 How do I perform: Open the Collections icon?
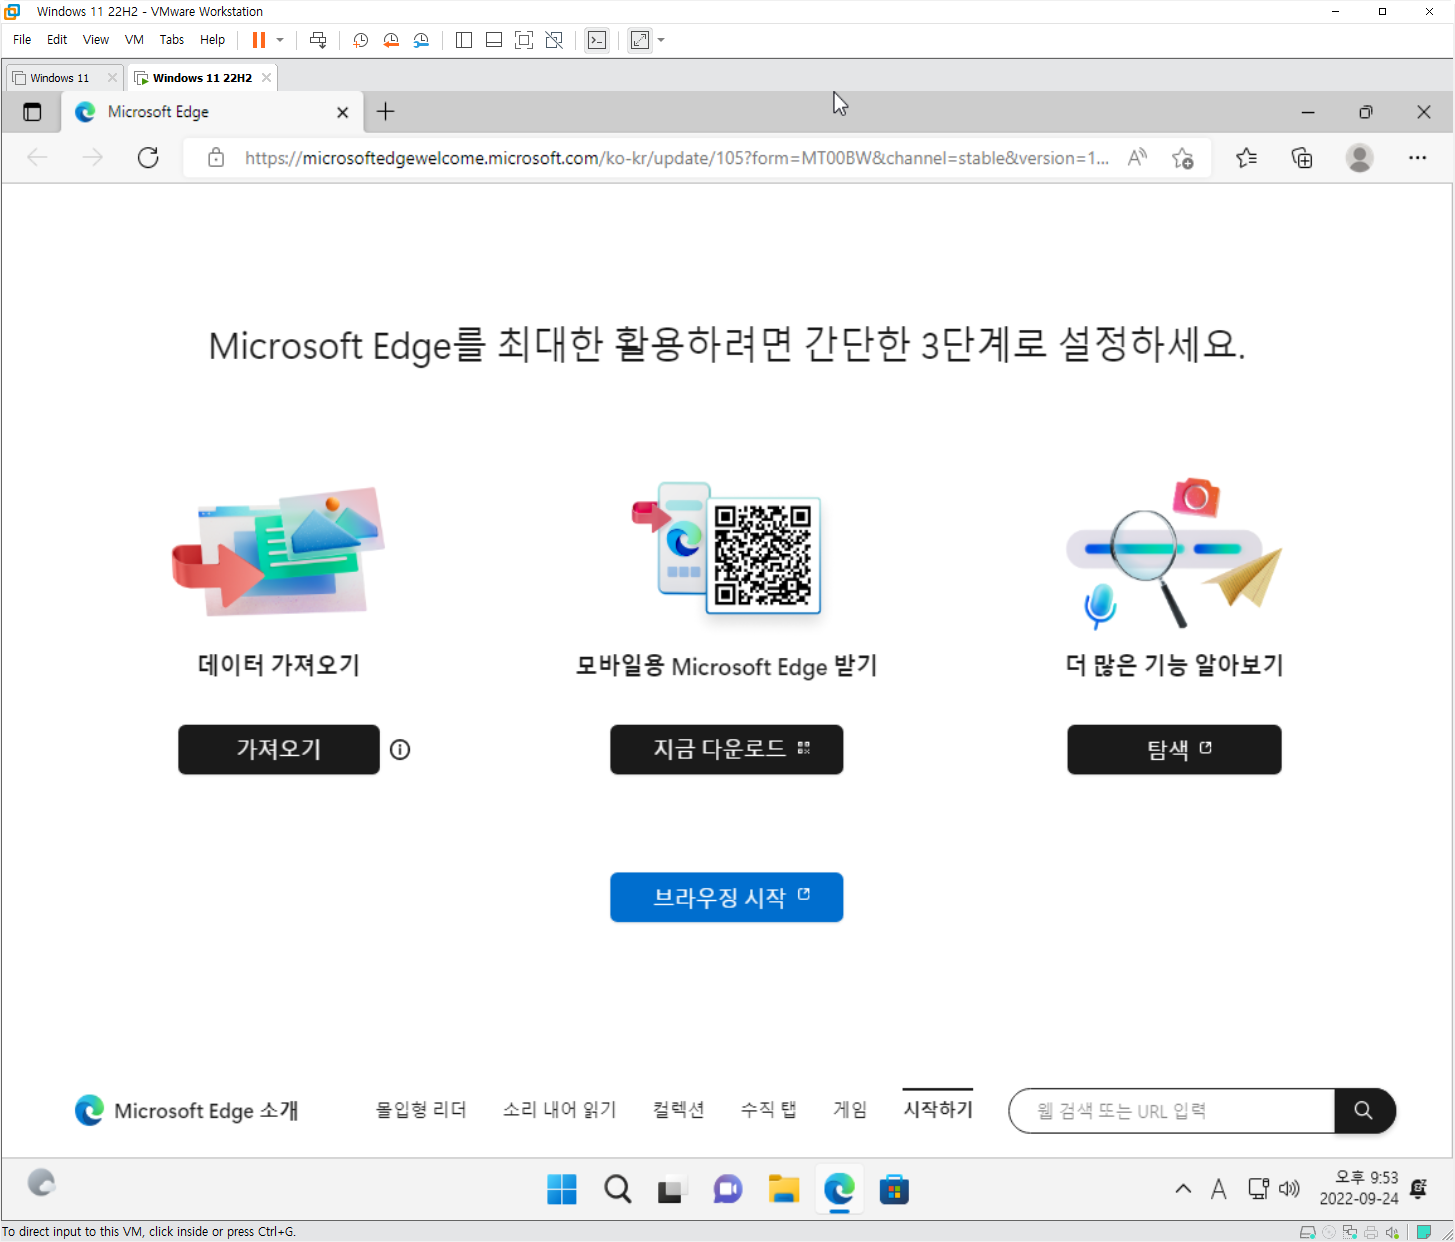tap(1302, 158)
